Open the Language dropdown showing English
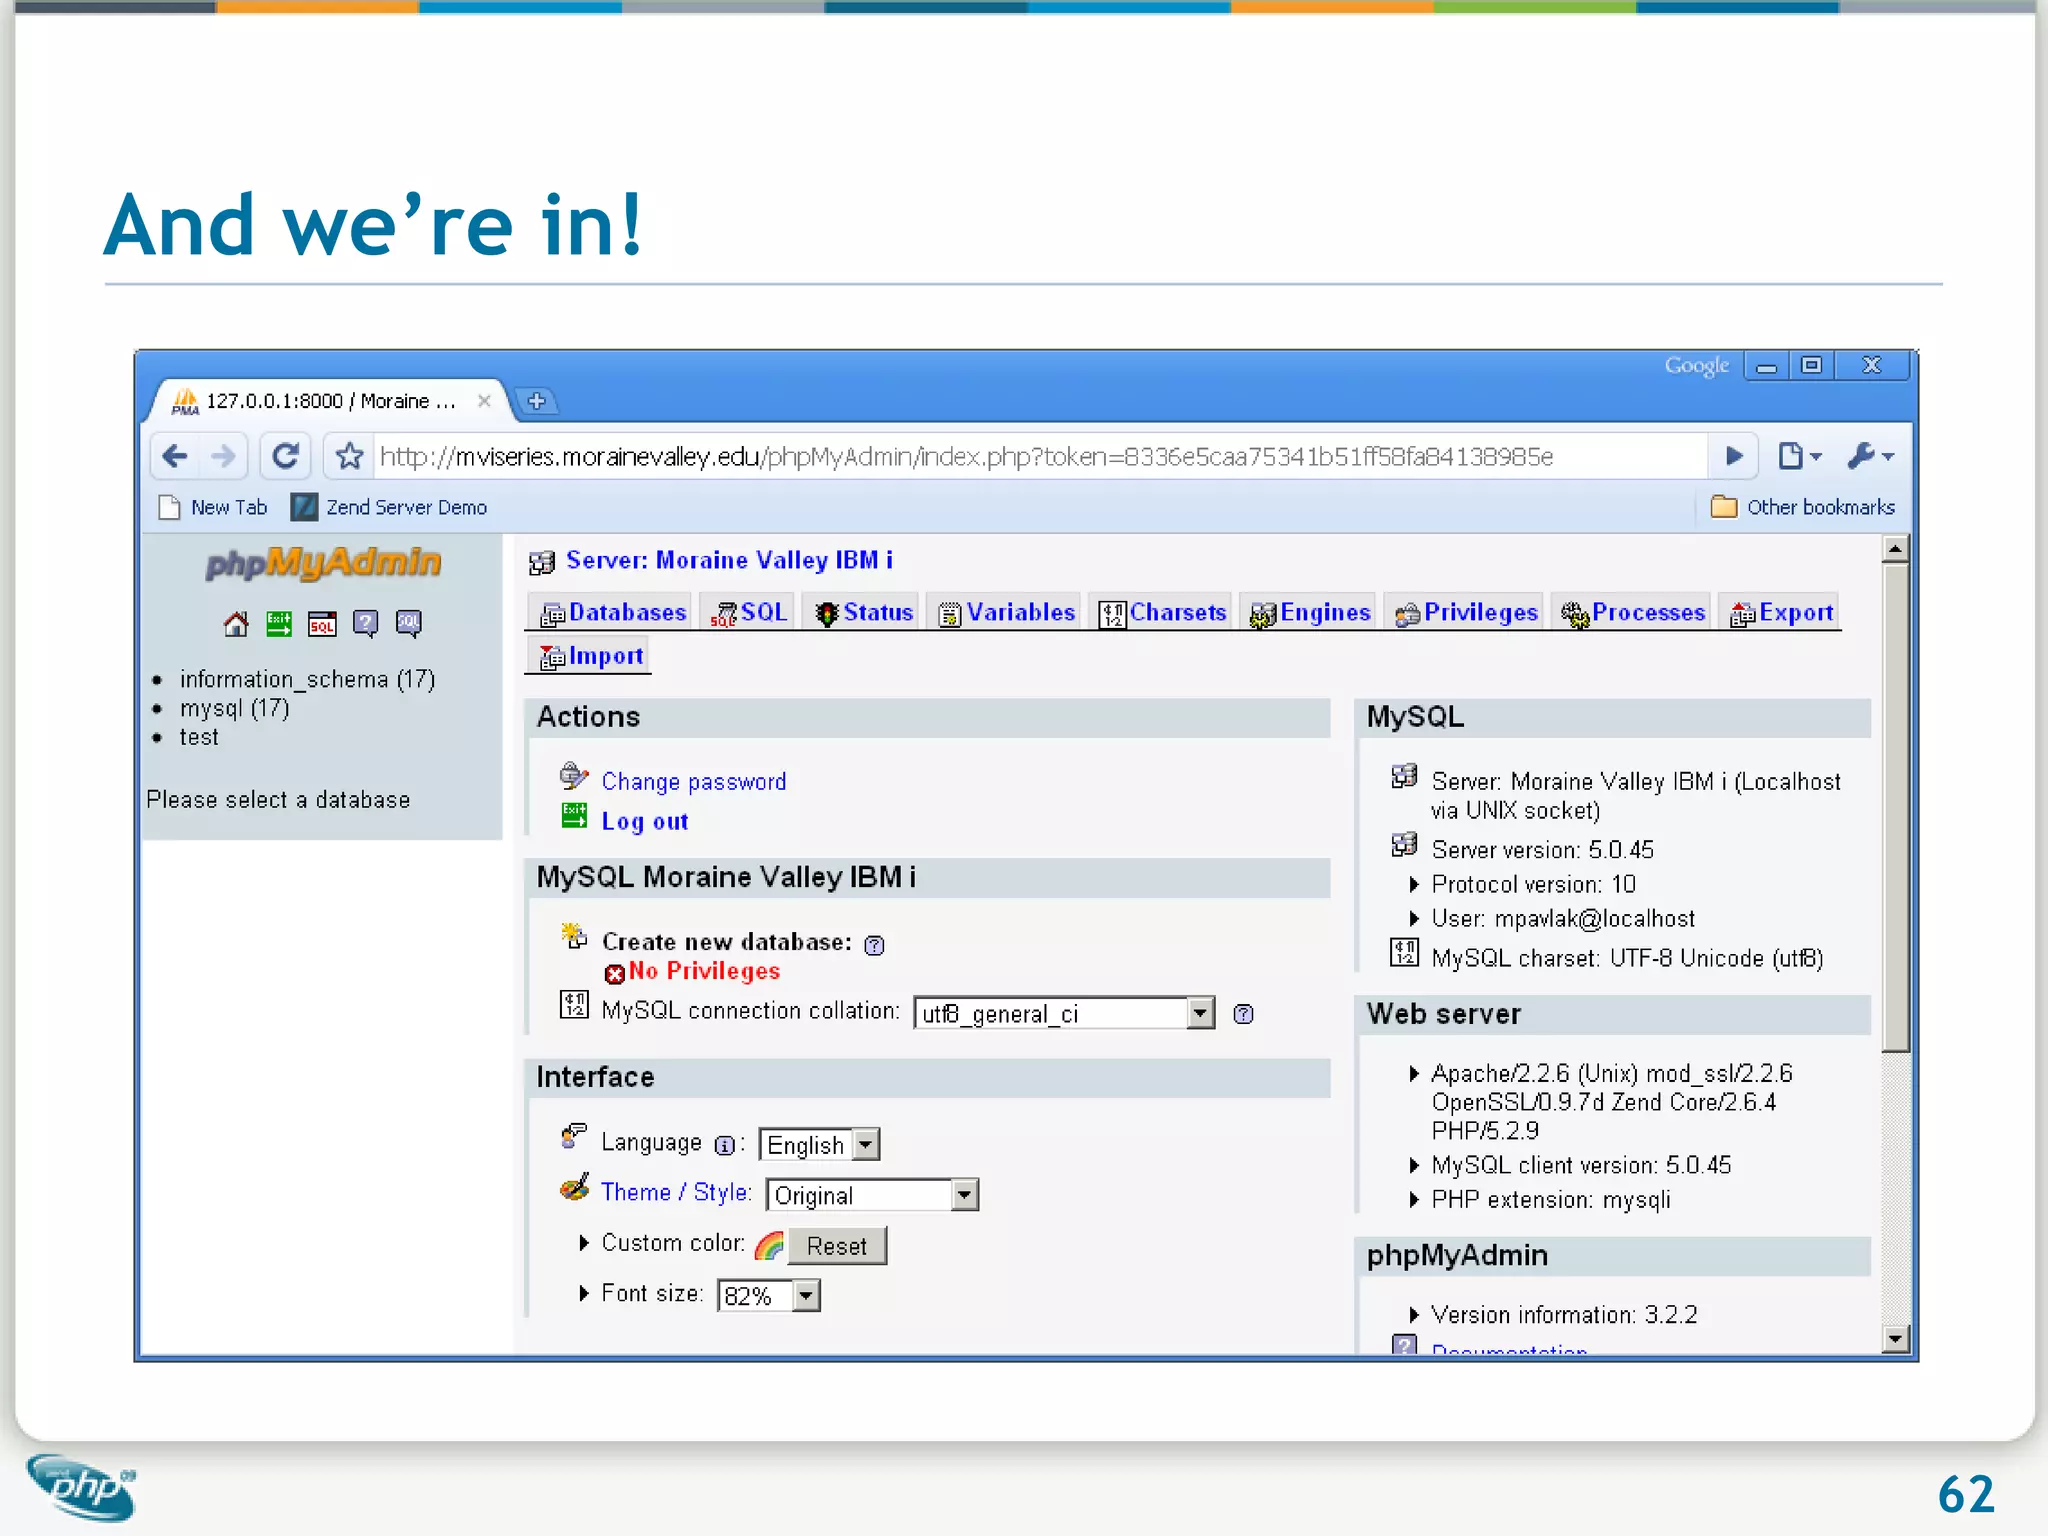The height and width of the screenshot is (1536, 2048). [866, 1144]
